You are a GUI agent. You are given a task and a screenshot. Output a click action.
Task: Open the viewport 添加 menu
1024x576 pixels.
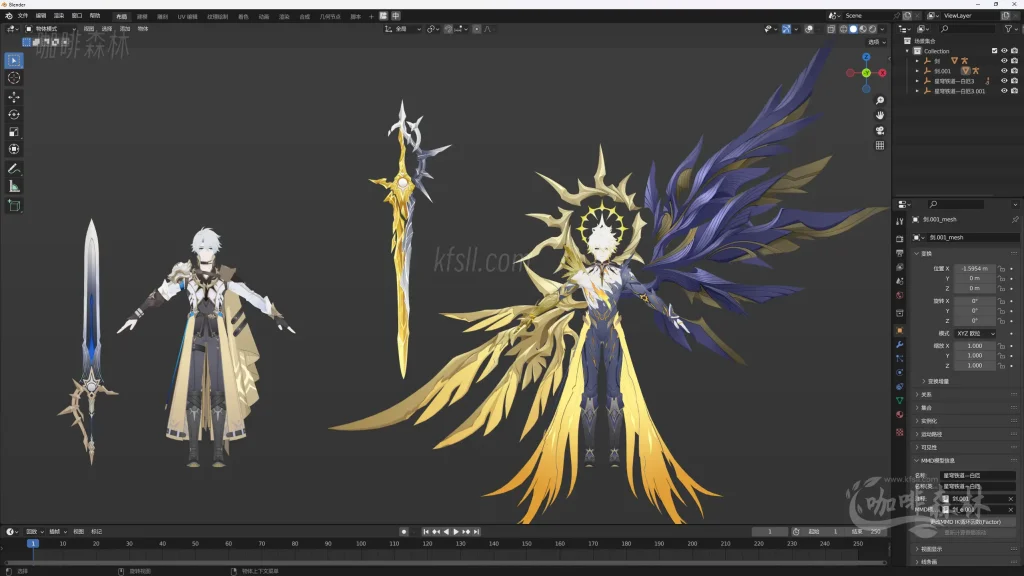[125, 29]
